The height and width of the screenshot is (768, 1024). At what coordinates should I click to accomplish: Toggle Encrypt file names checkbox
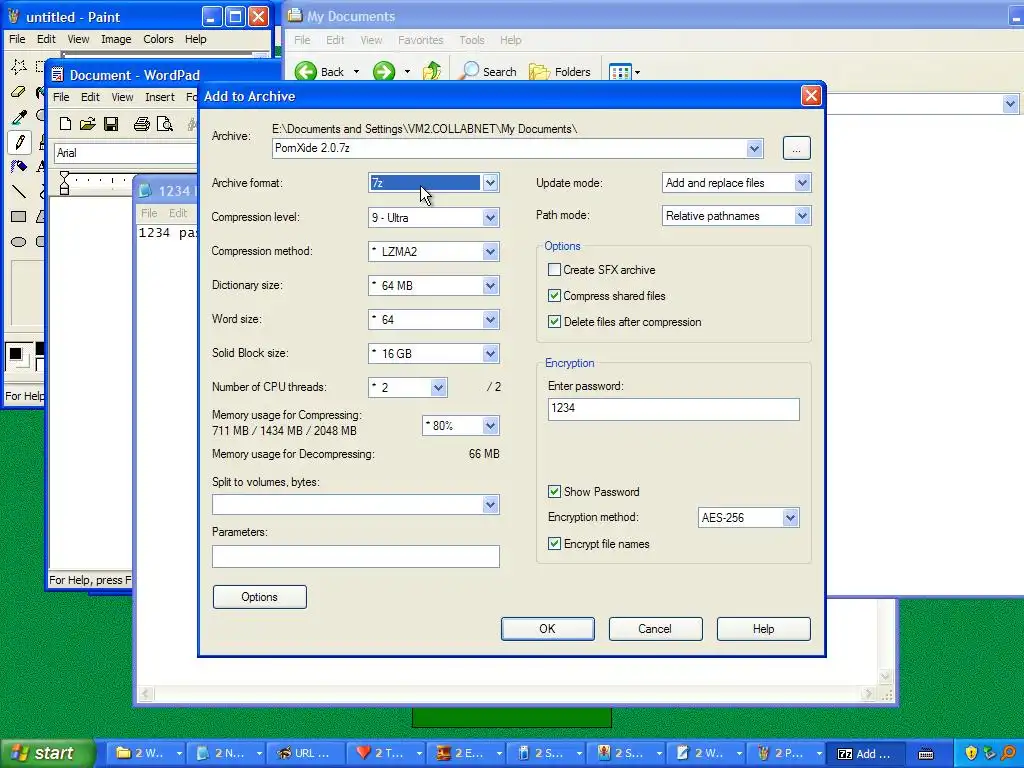[x=554, y=544]
